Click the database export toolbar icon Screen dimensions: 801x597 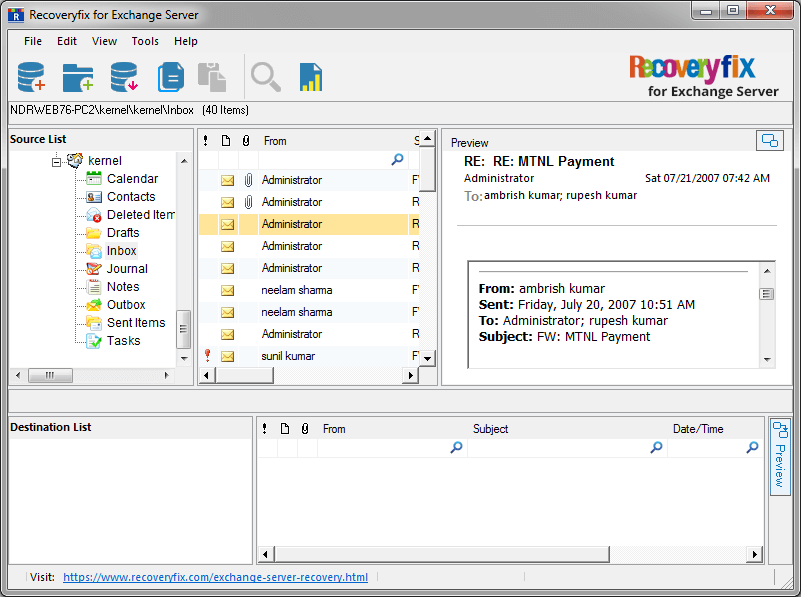[x=124, y=77]
